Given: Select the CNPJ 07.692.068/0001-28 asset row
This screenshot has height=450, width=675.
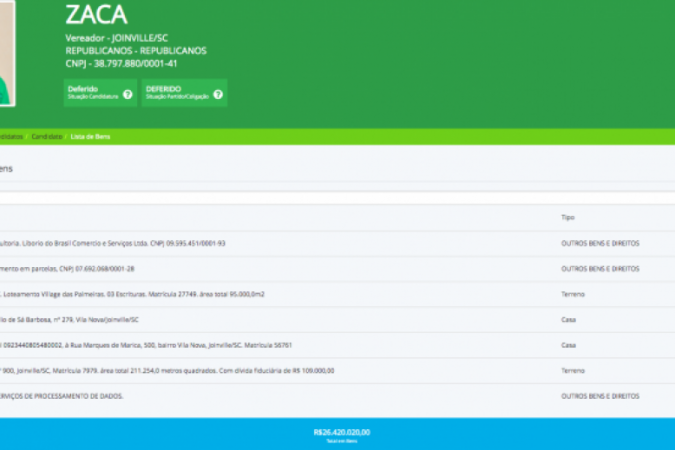Looking at the screenshot, I should coord(70,268).
